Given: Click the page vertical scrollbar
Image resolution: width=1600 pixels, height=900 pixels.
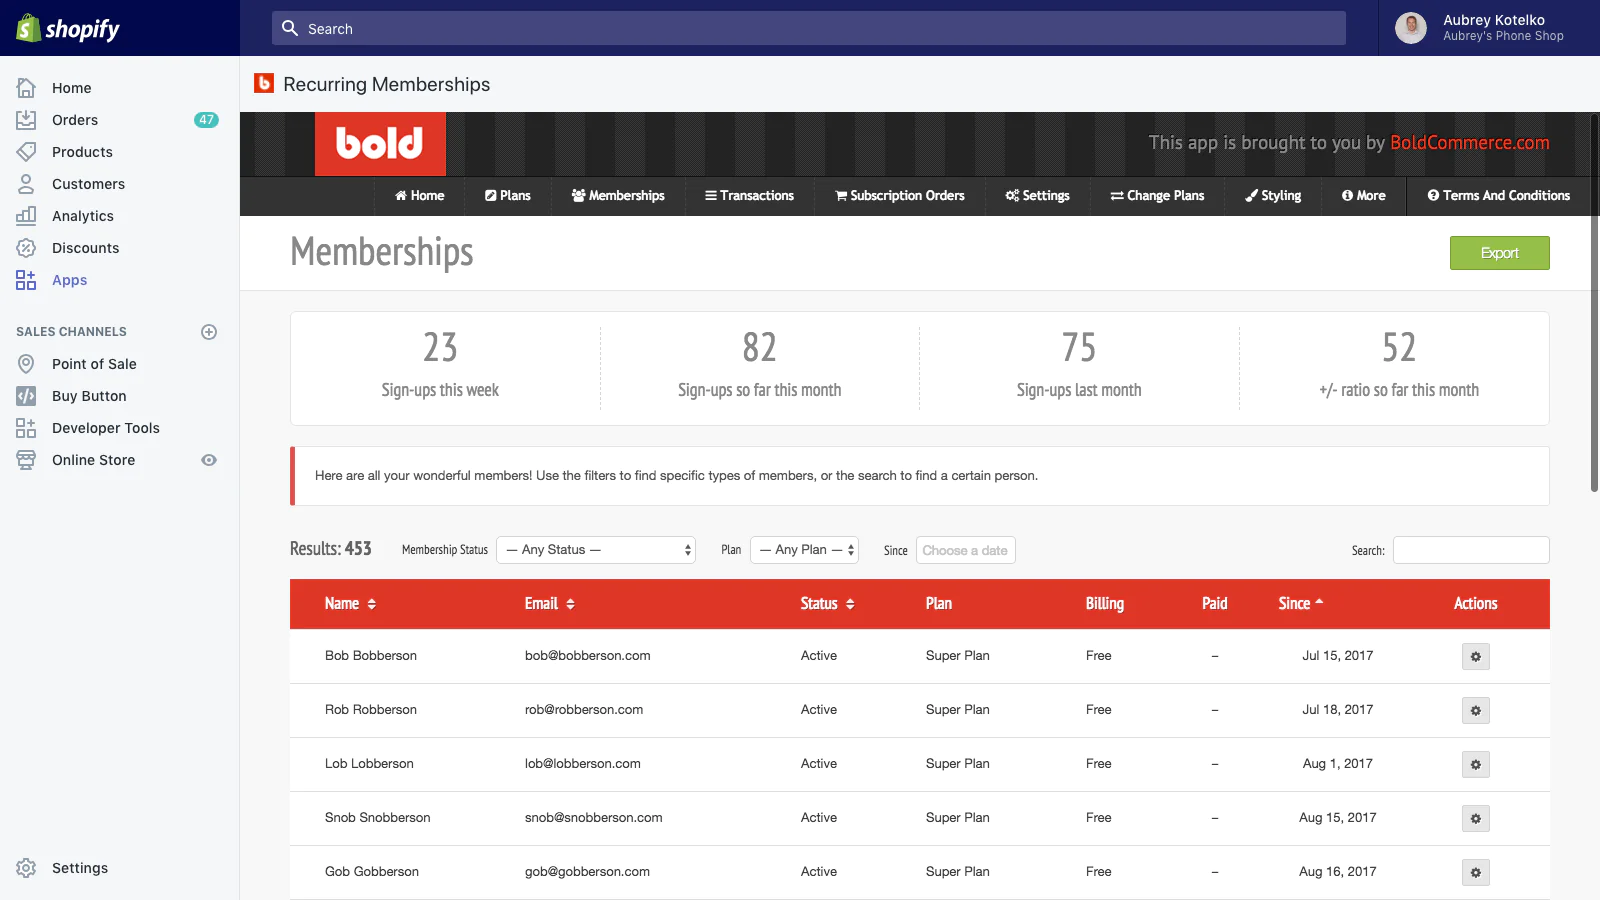Looking at the screenshot, I should (x=1594, y=300).
